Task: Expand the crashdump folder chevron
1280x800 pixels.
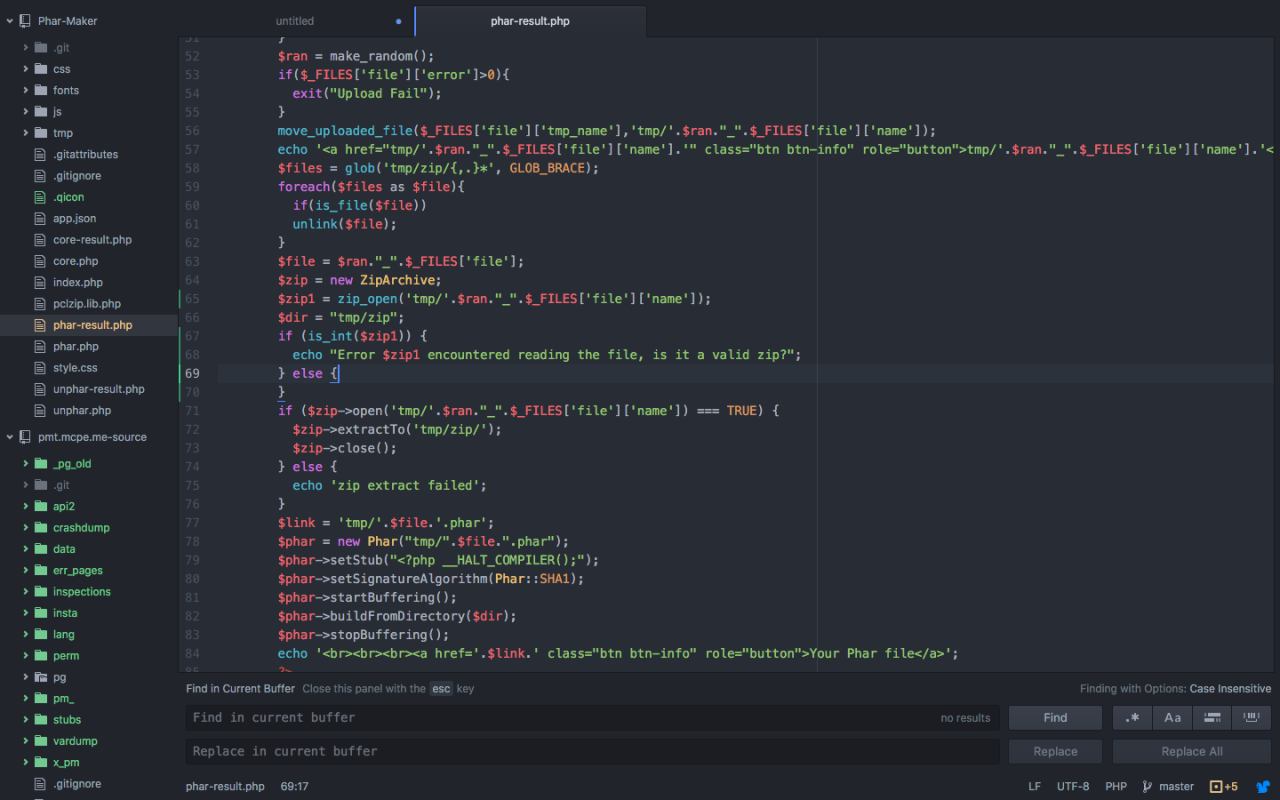Action: click(x=26, y=527)
